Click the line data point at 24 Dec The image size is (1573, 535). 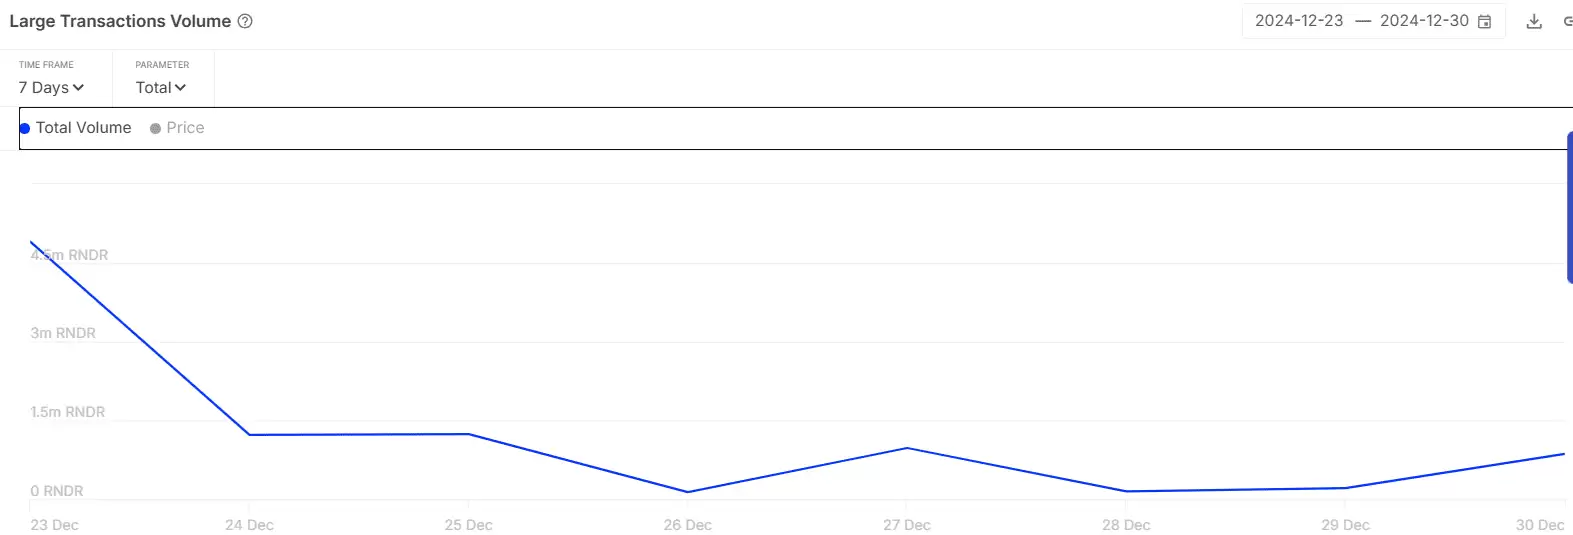[249, 435]
